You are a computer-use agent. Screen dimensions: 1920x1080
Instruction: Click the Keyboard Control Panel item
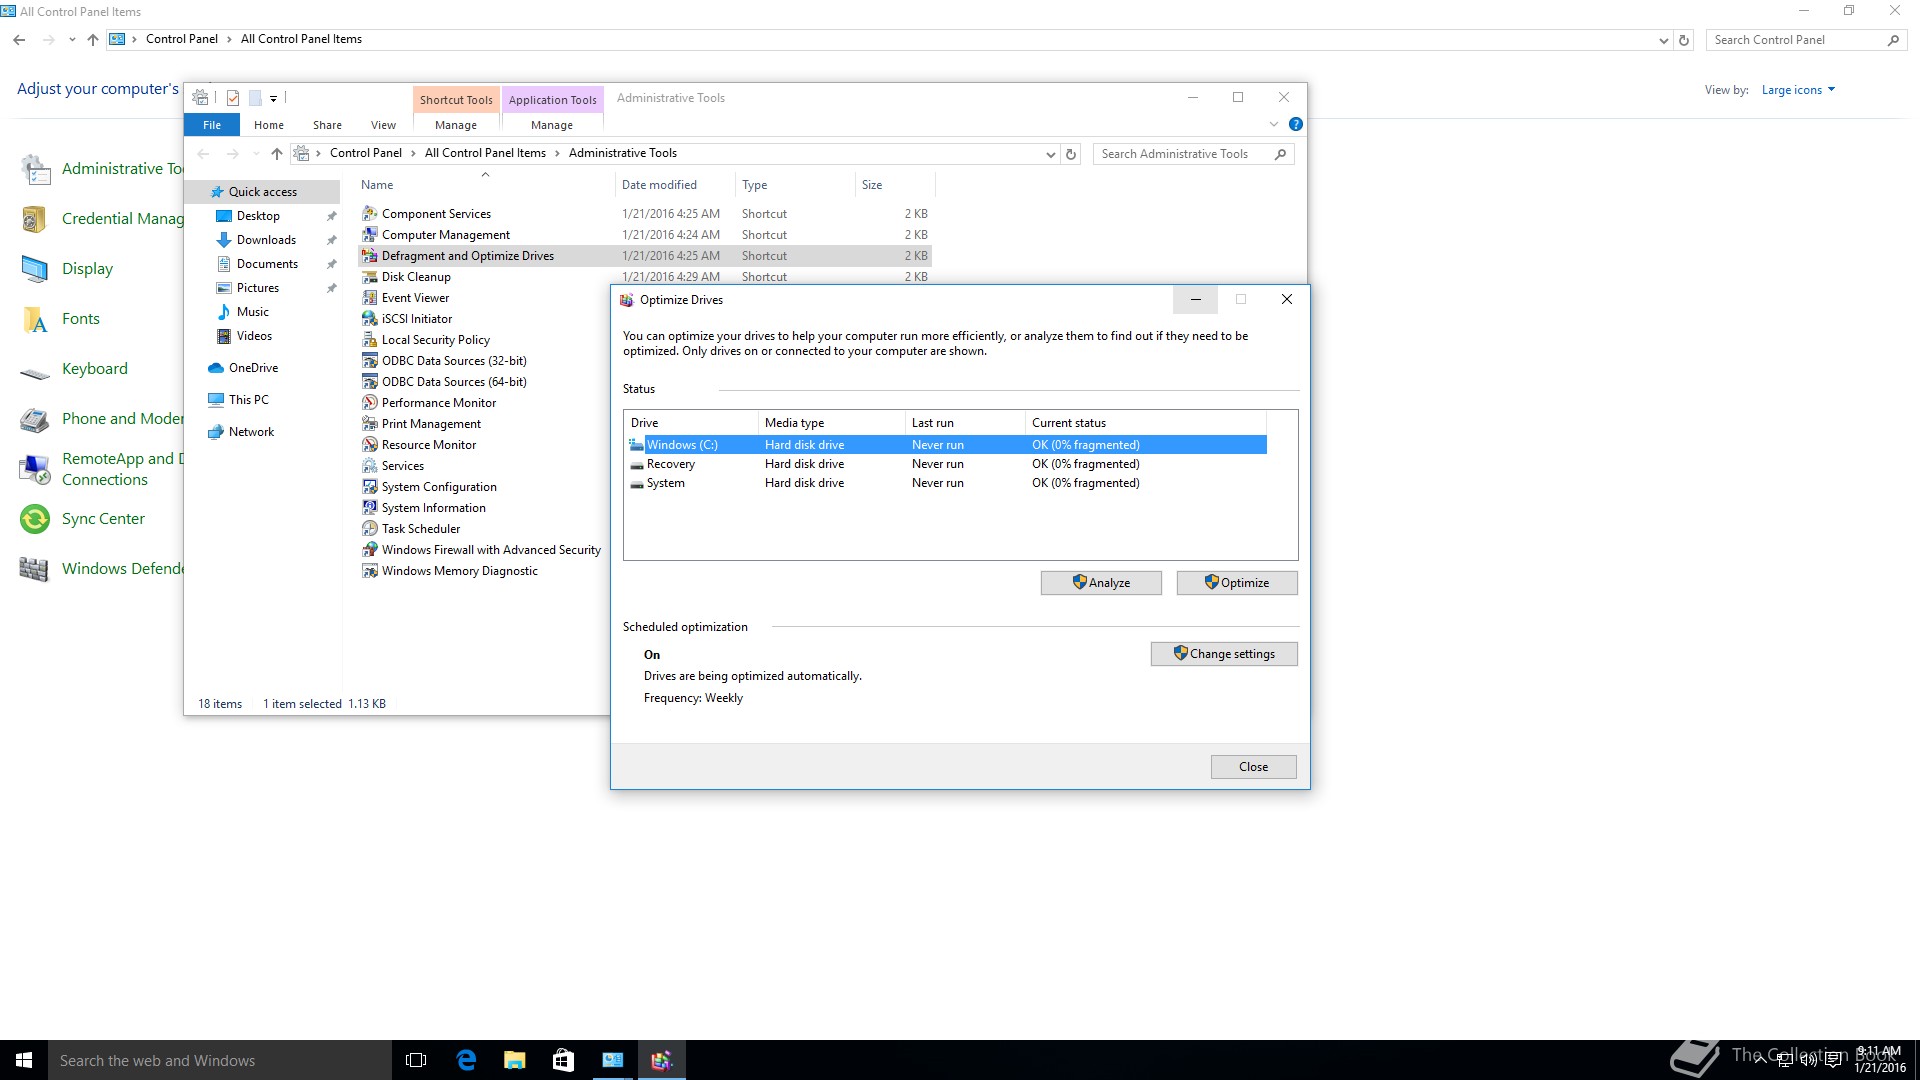pos(95,369)
